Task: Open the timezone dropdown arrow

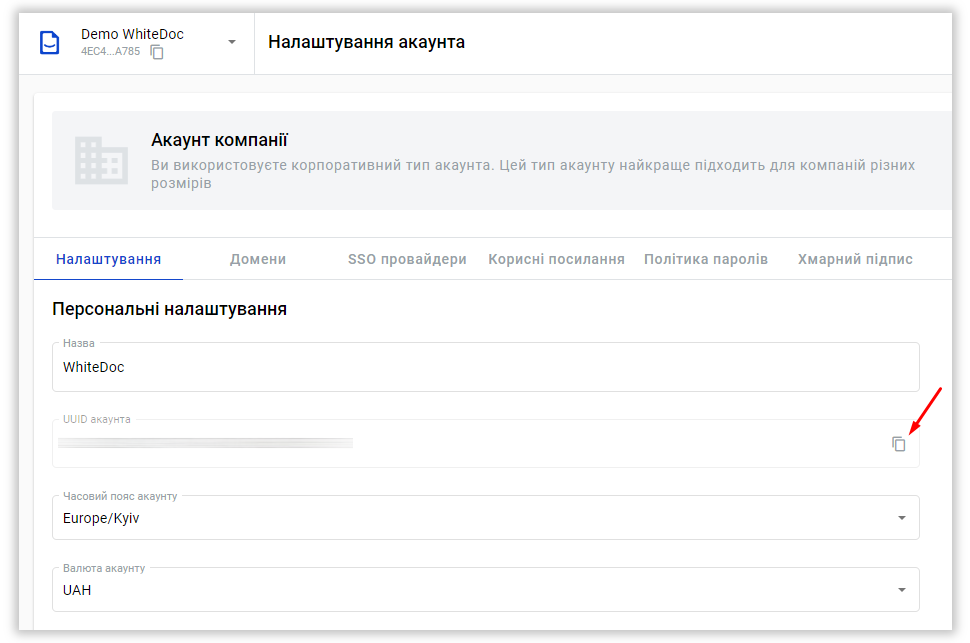Action: click(901, 518)
